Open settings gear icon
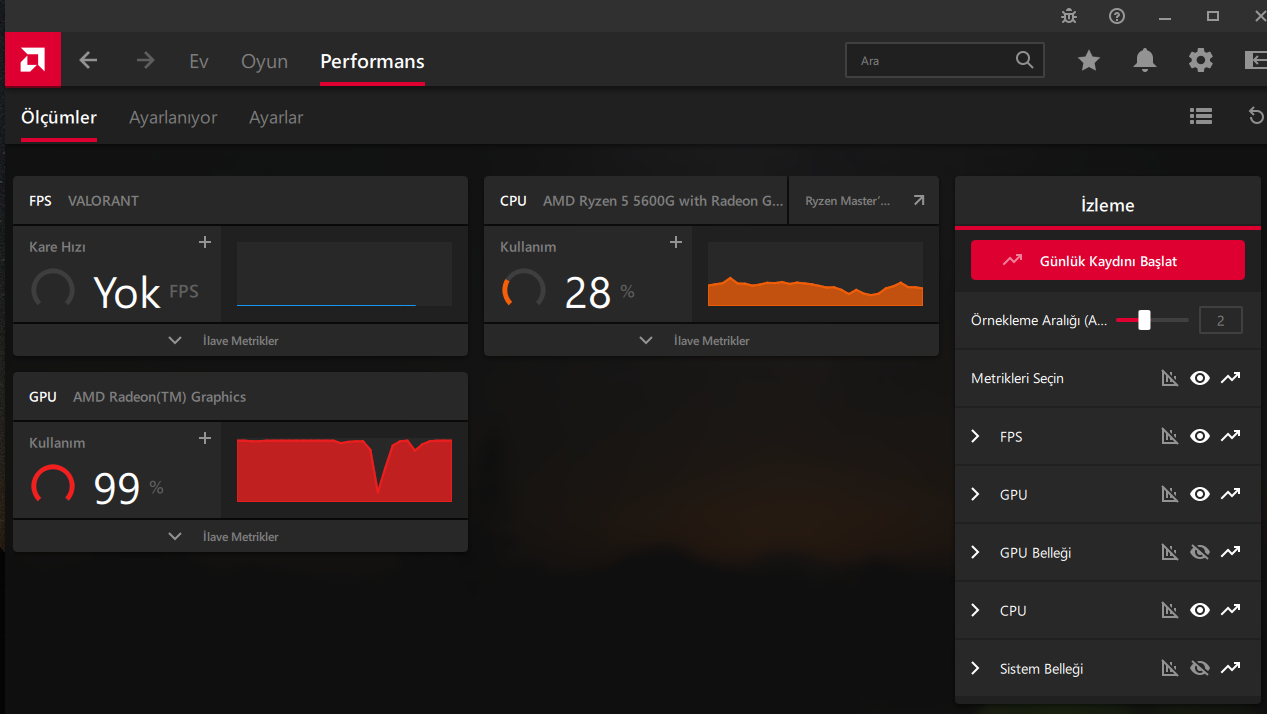Screen dimensions: 1267x714 point(1201,60)
